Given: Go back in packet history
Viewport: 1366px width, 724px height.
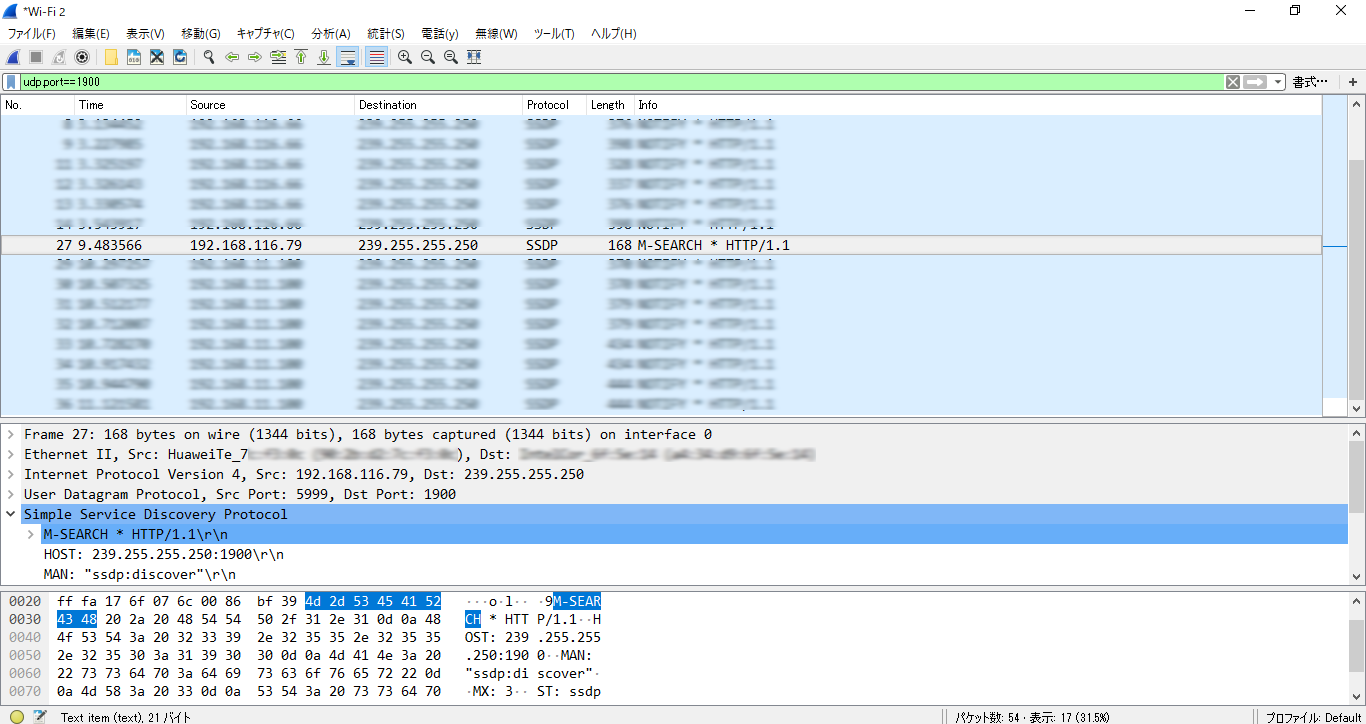Looking at the screenshot, I should [232, 57].
